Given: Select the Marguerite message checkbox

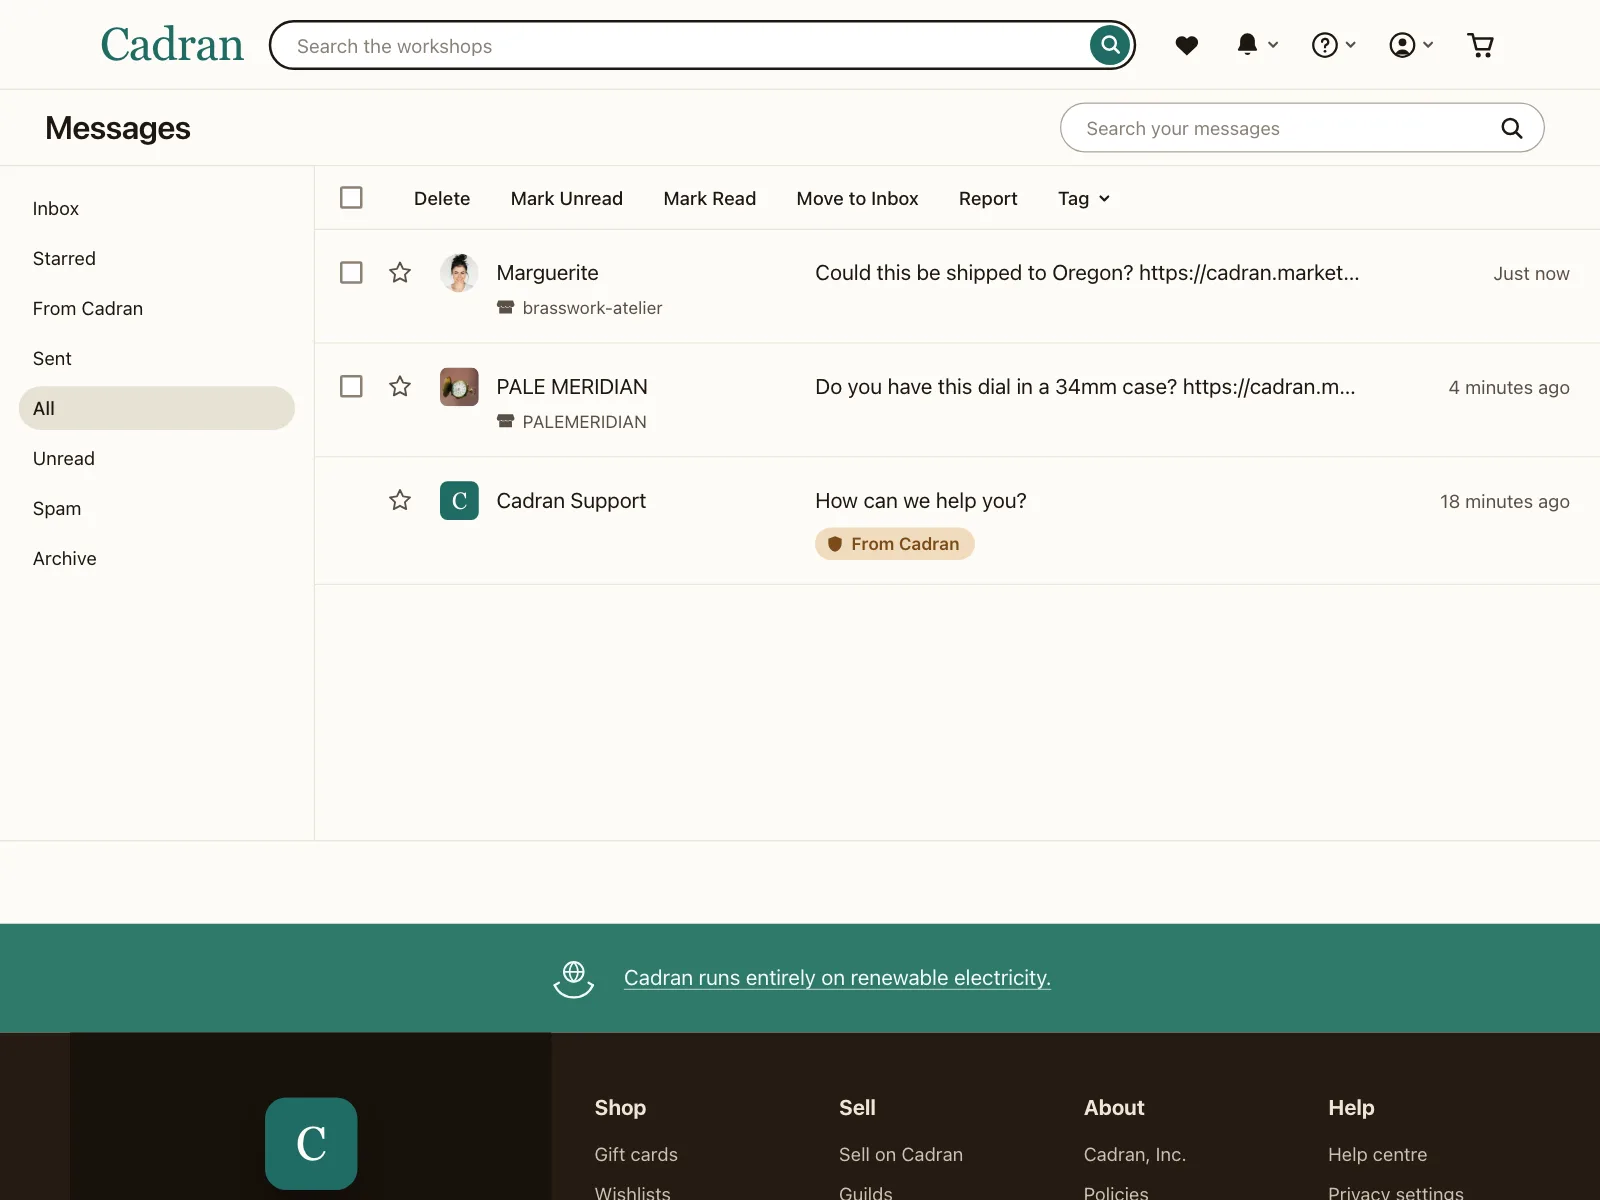Looking at the screenshot, I should 351,273.
